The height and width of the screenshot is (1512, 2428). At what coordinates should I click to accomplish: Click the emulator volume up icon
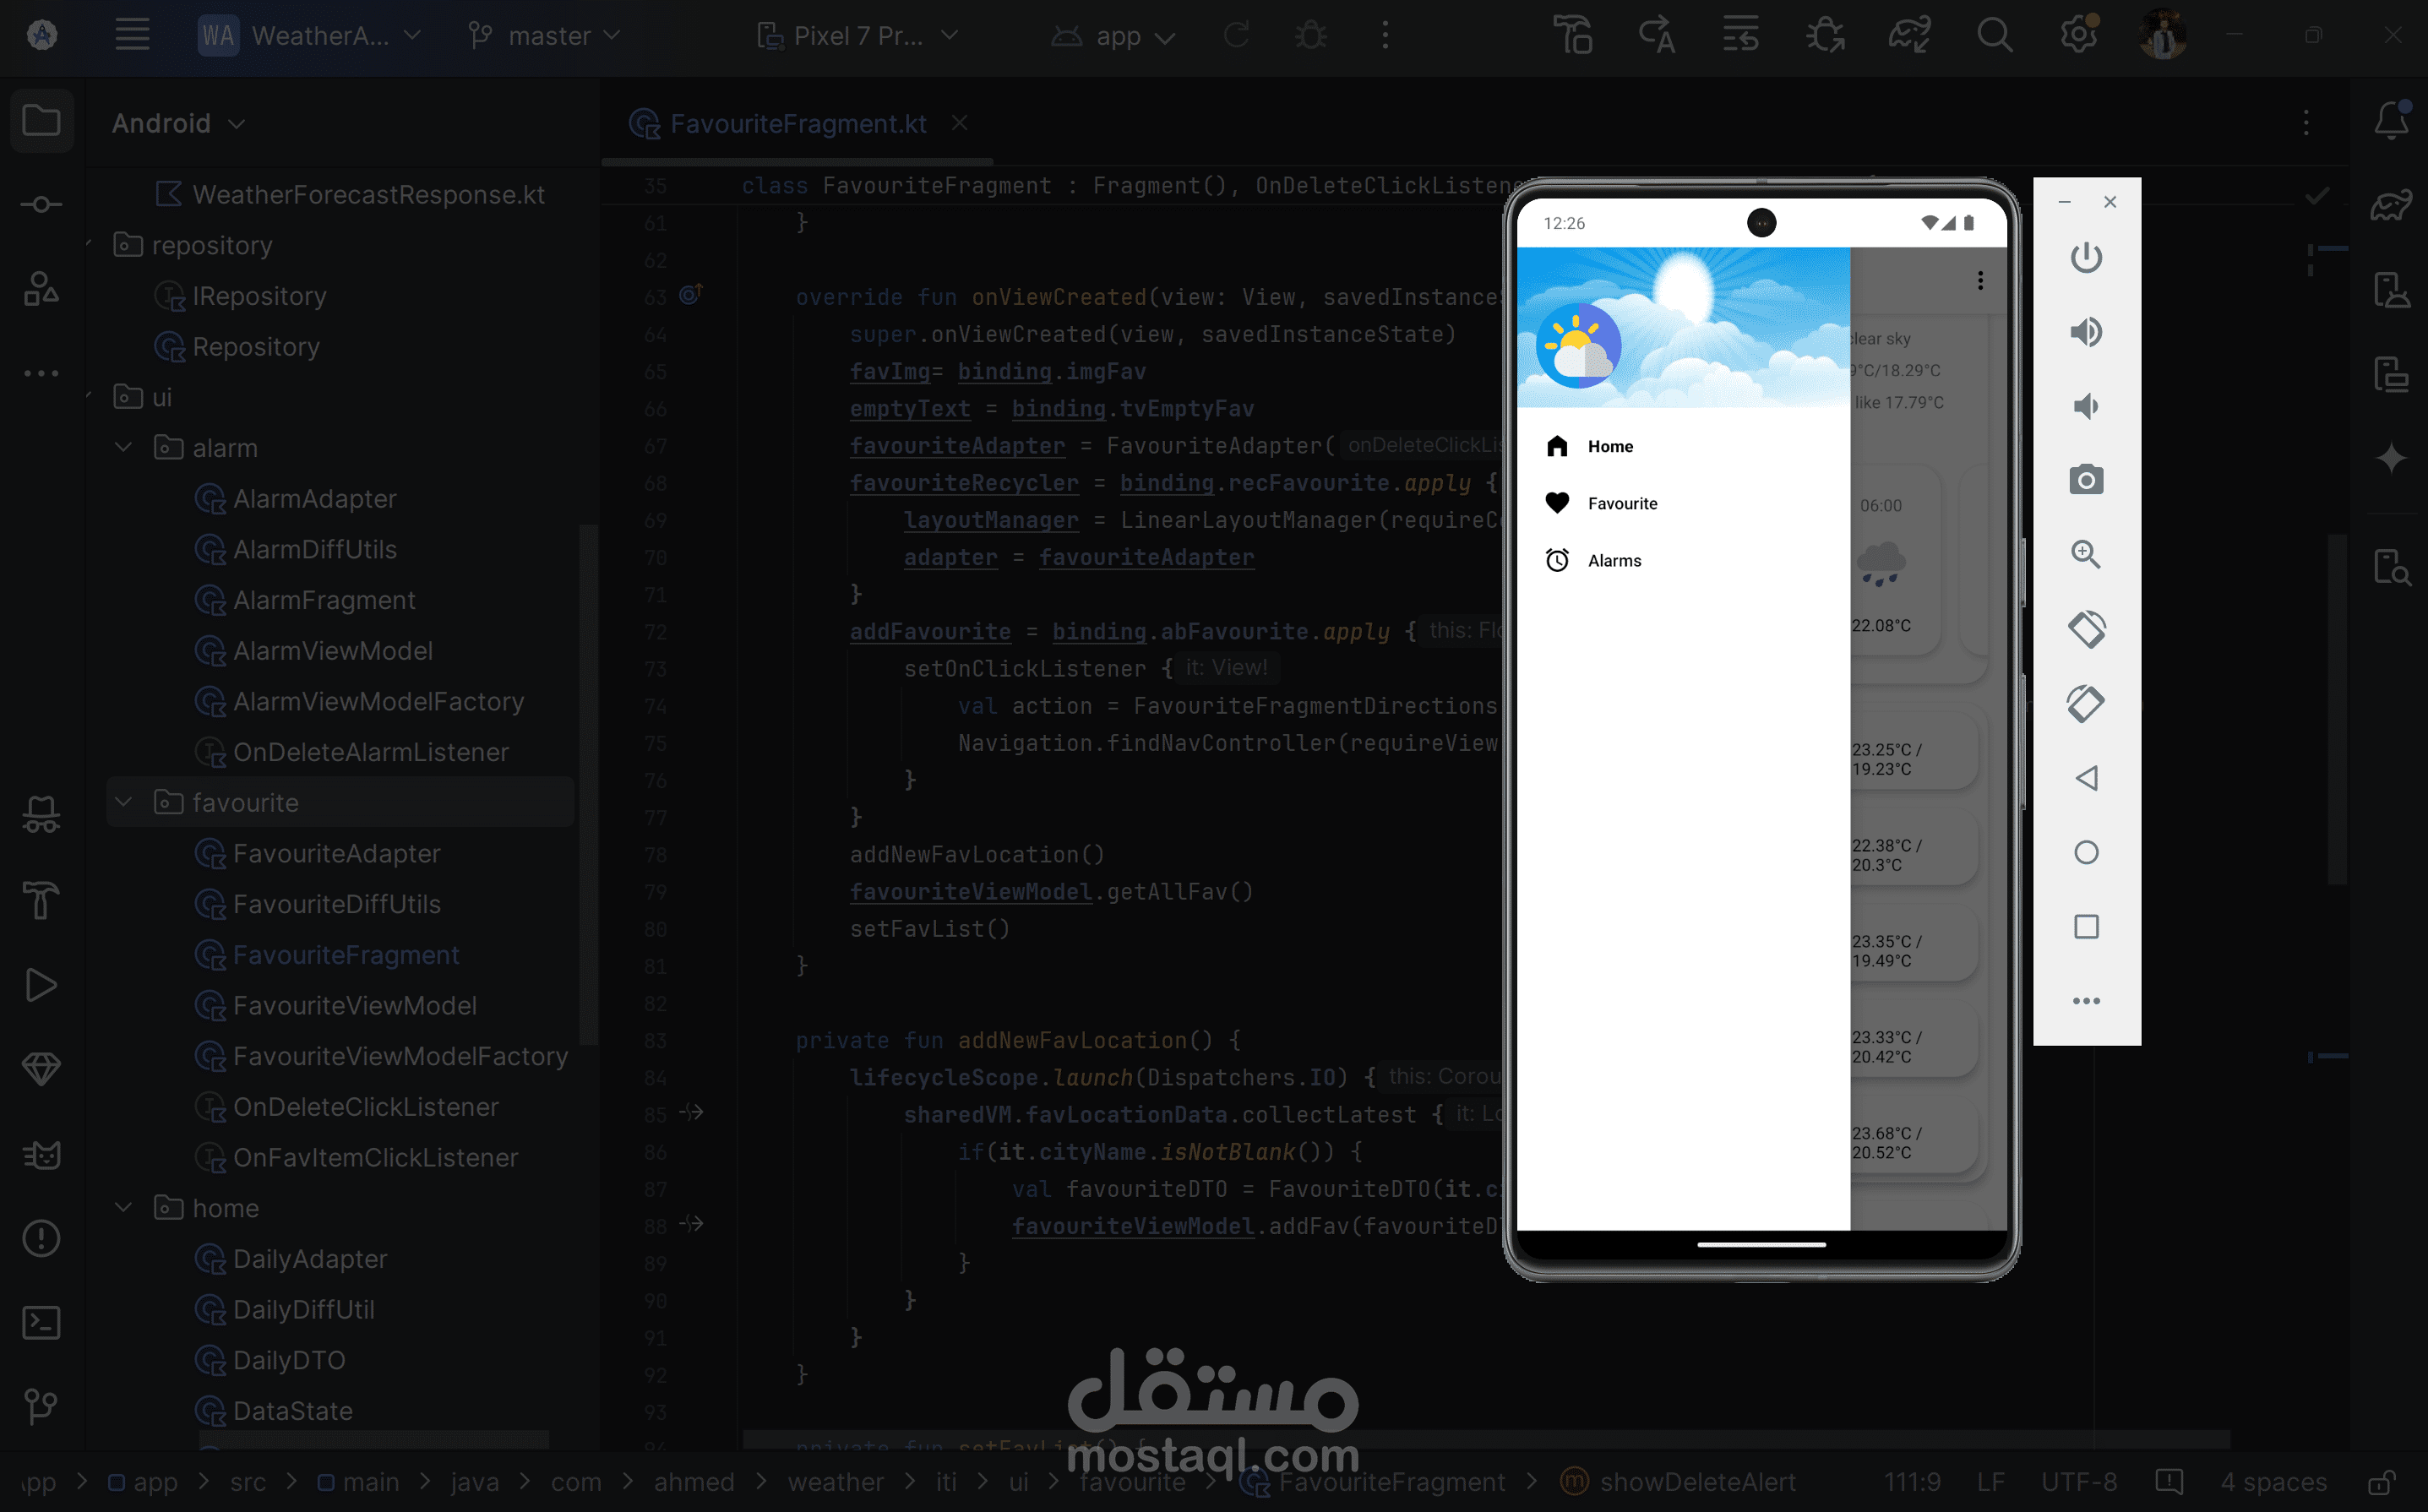tap(2086, 332)
